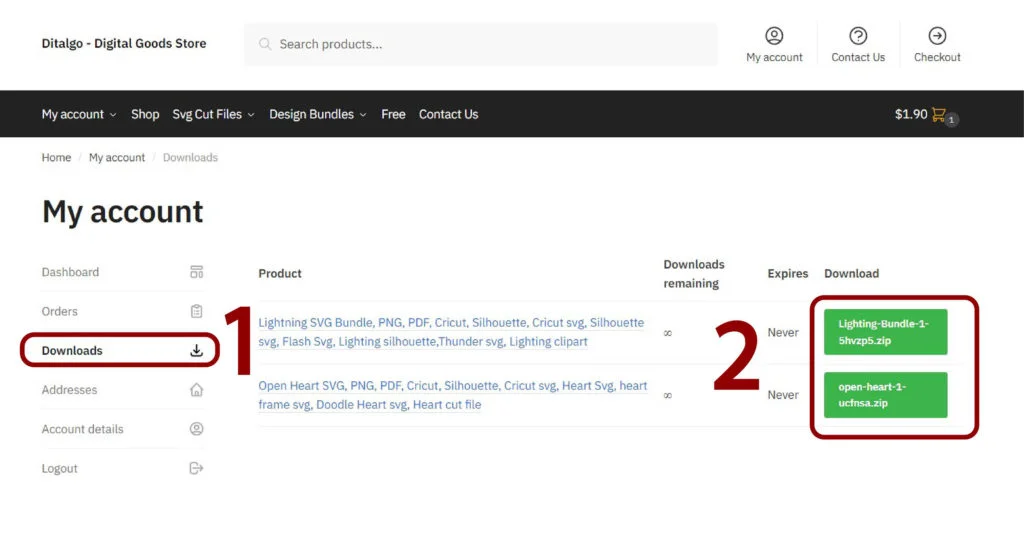The image size is (1024, 544).
Task: Open the shopping cart basket icon
Action: (x=939, y=115)
